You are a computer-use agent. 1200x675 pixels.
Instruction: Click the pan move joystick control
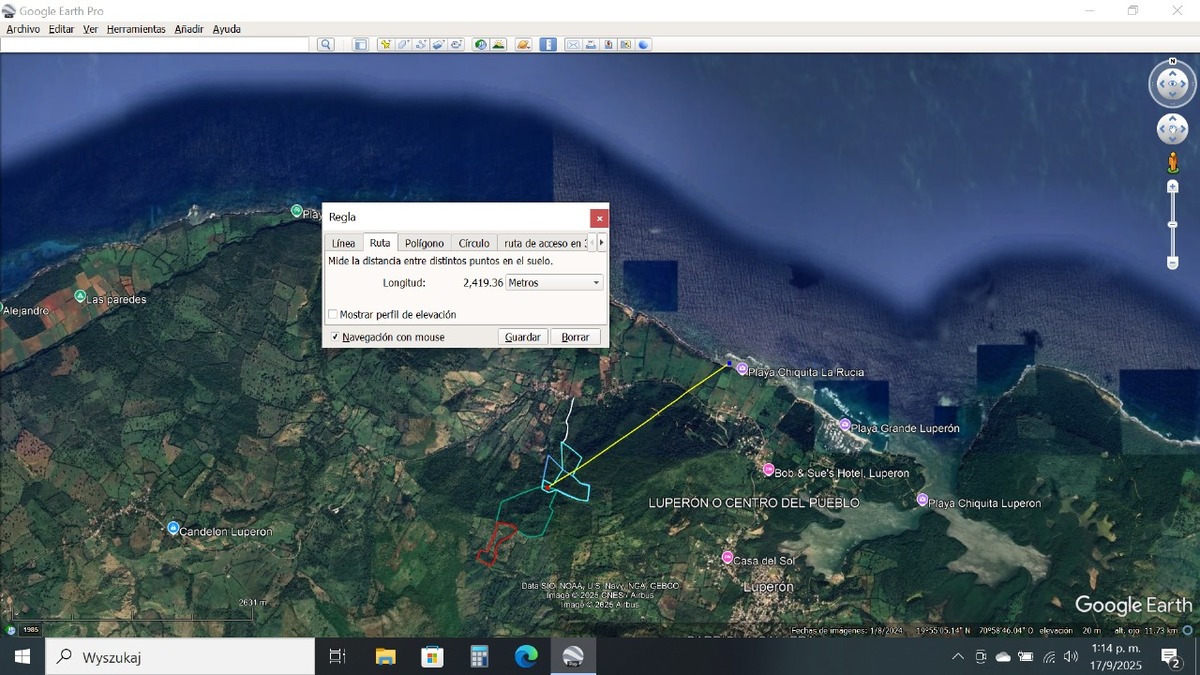(1172, 129)
